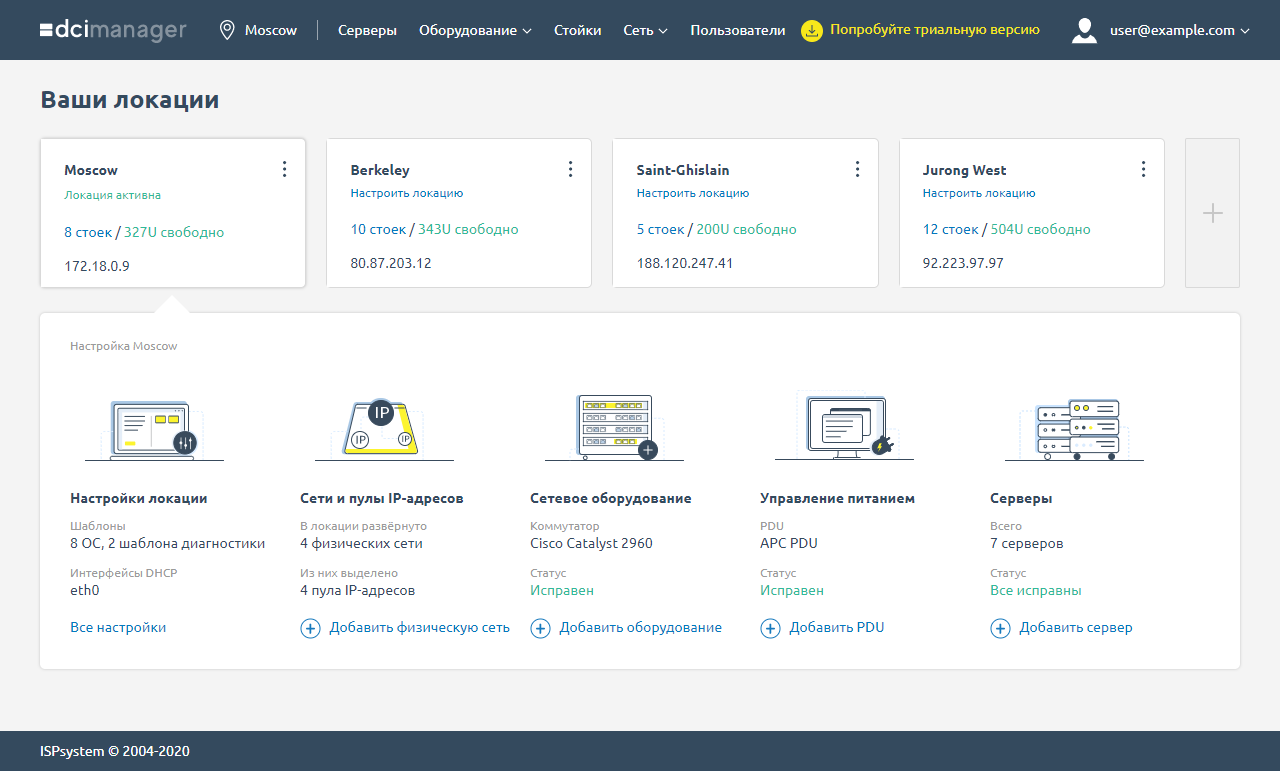This screenshot has width=1280, height=771.
Task: Click the IP address 172.18.0.9
Action: click(x=97, y=266)
